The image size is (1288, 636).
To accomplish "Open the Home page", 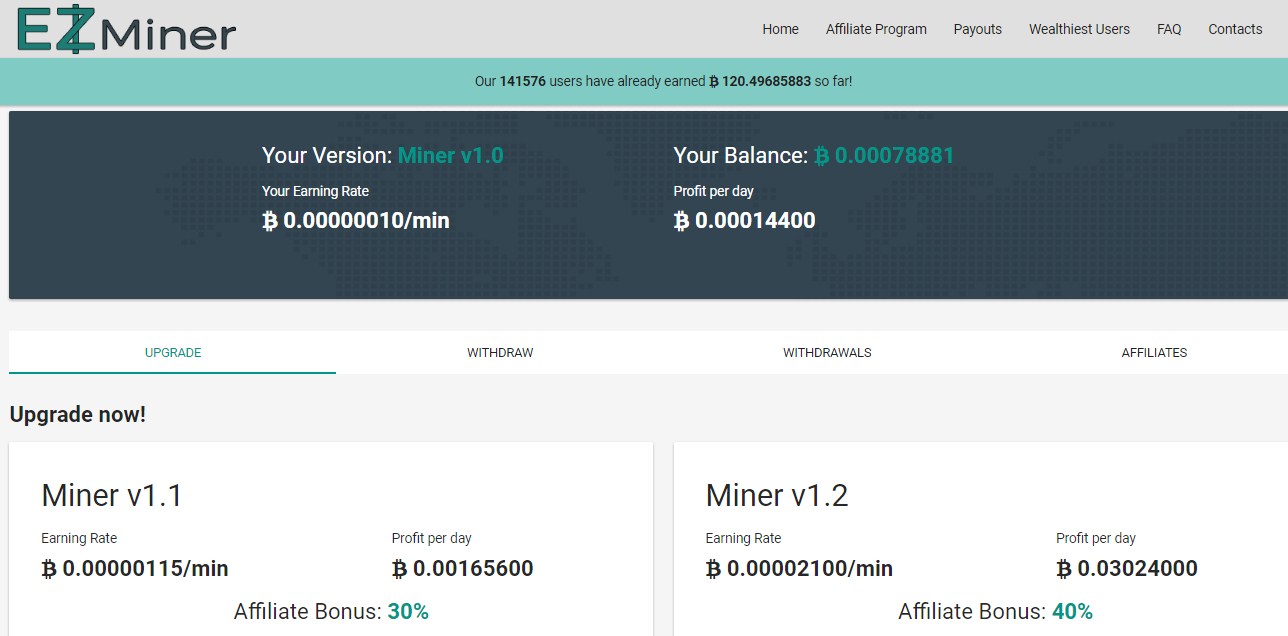I will pos(780,29).
